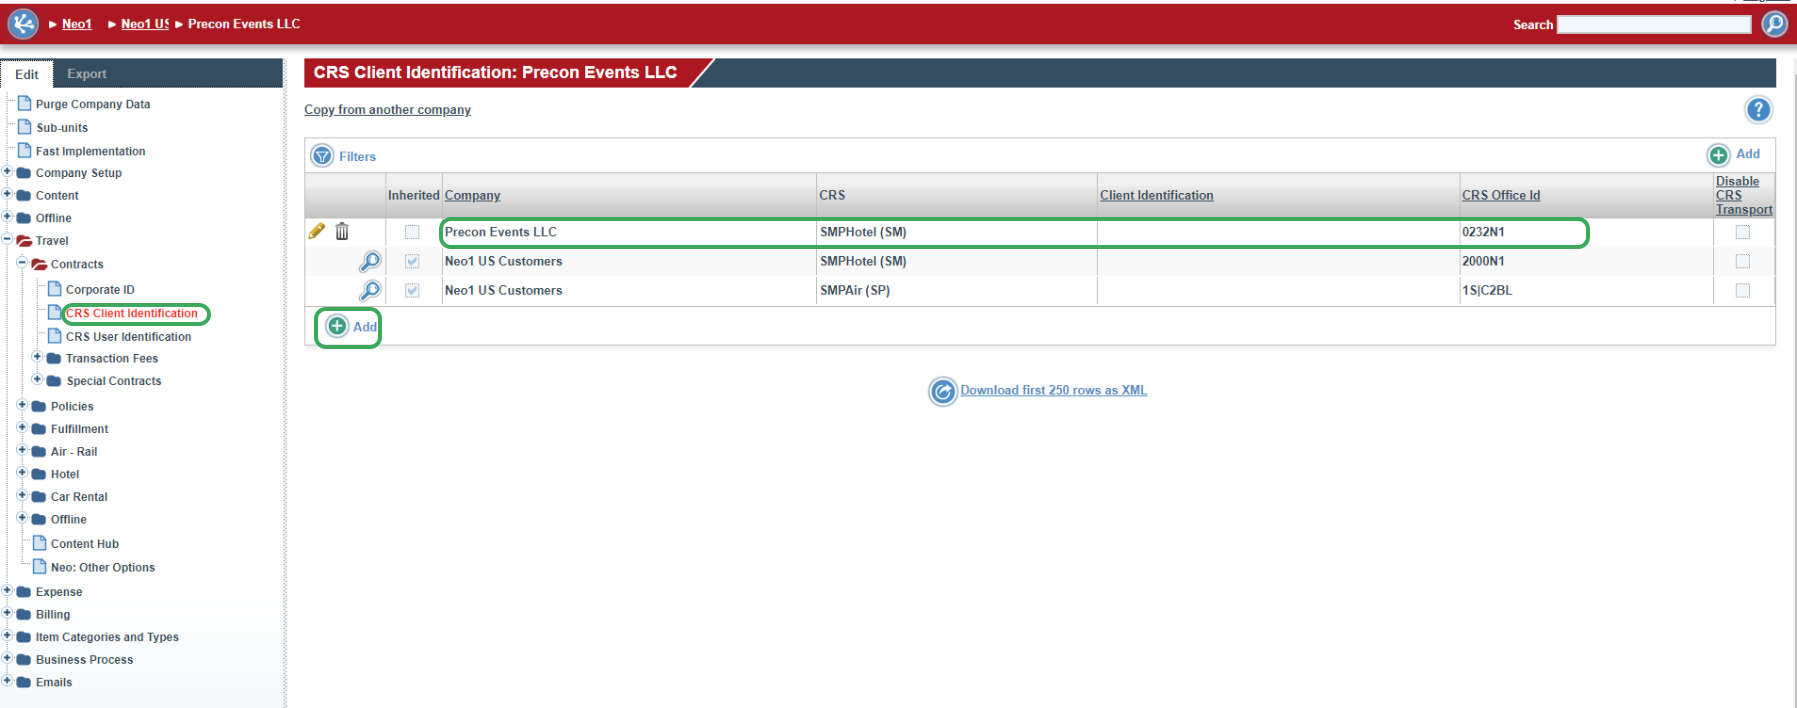
Task: Sort by Disable CRS Transport column header
Action: click(1744, 196)
